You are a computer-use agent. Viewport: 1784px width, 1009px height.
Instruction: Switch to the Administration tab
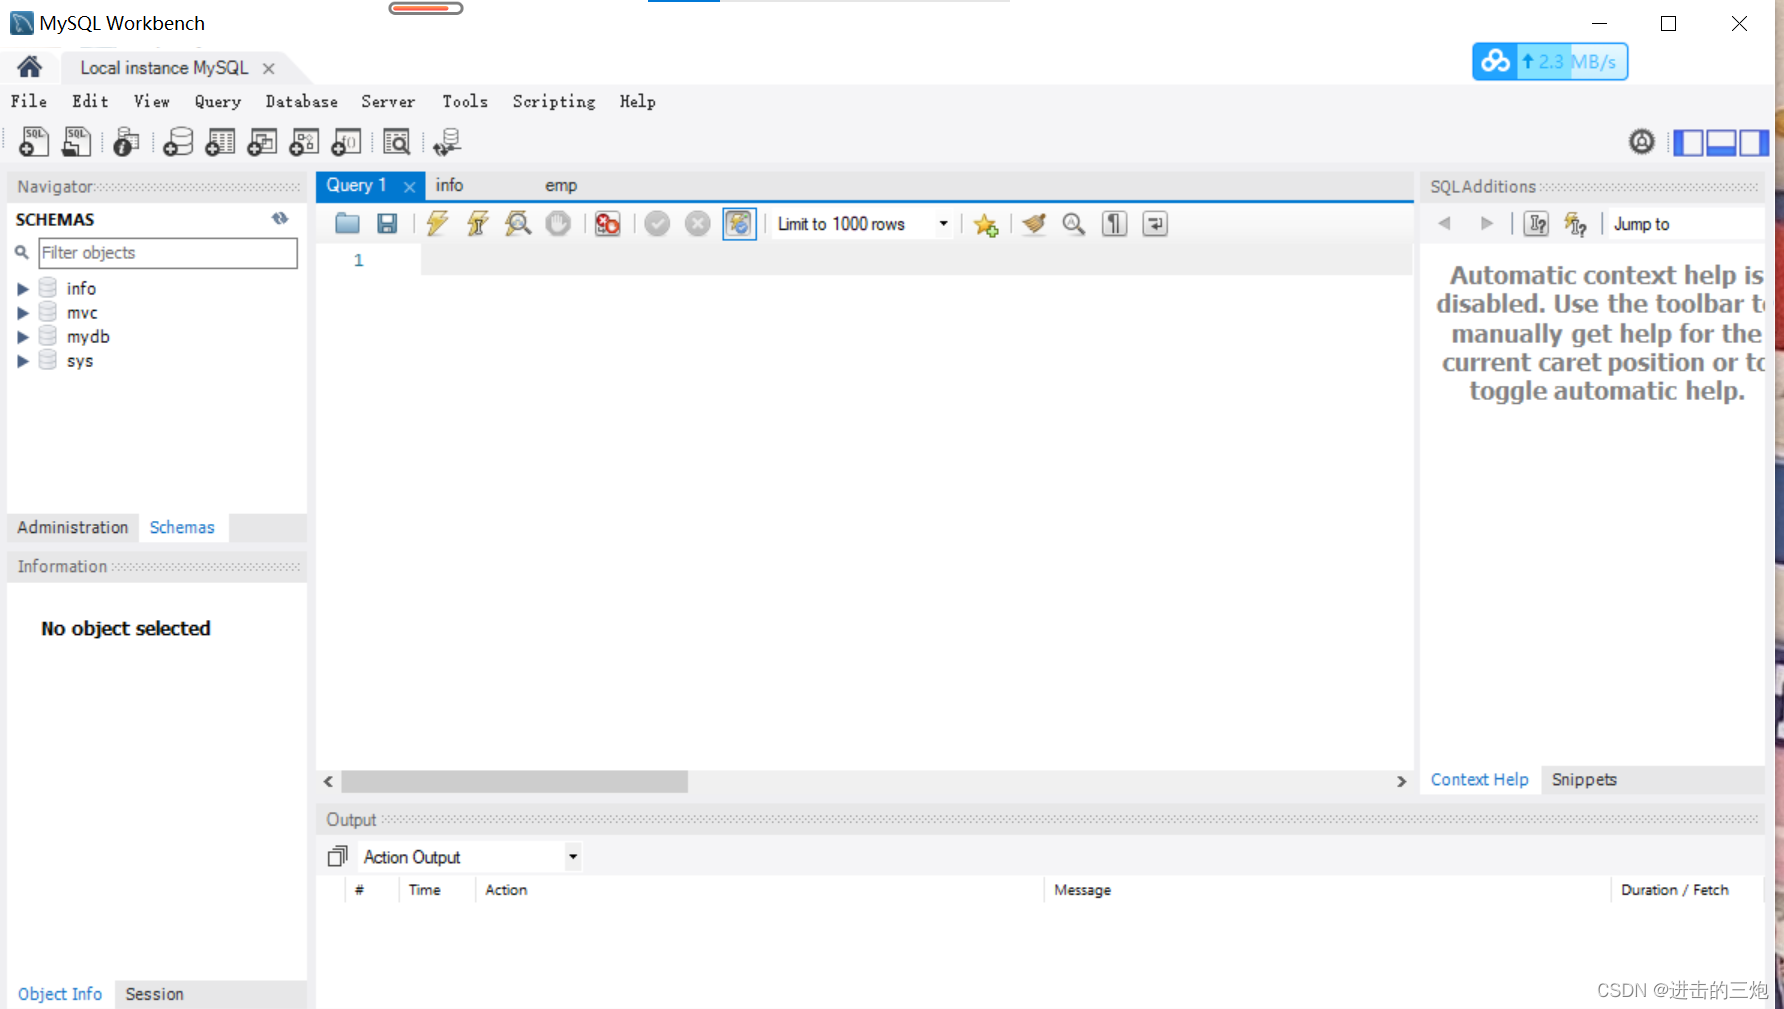73,527
